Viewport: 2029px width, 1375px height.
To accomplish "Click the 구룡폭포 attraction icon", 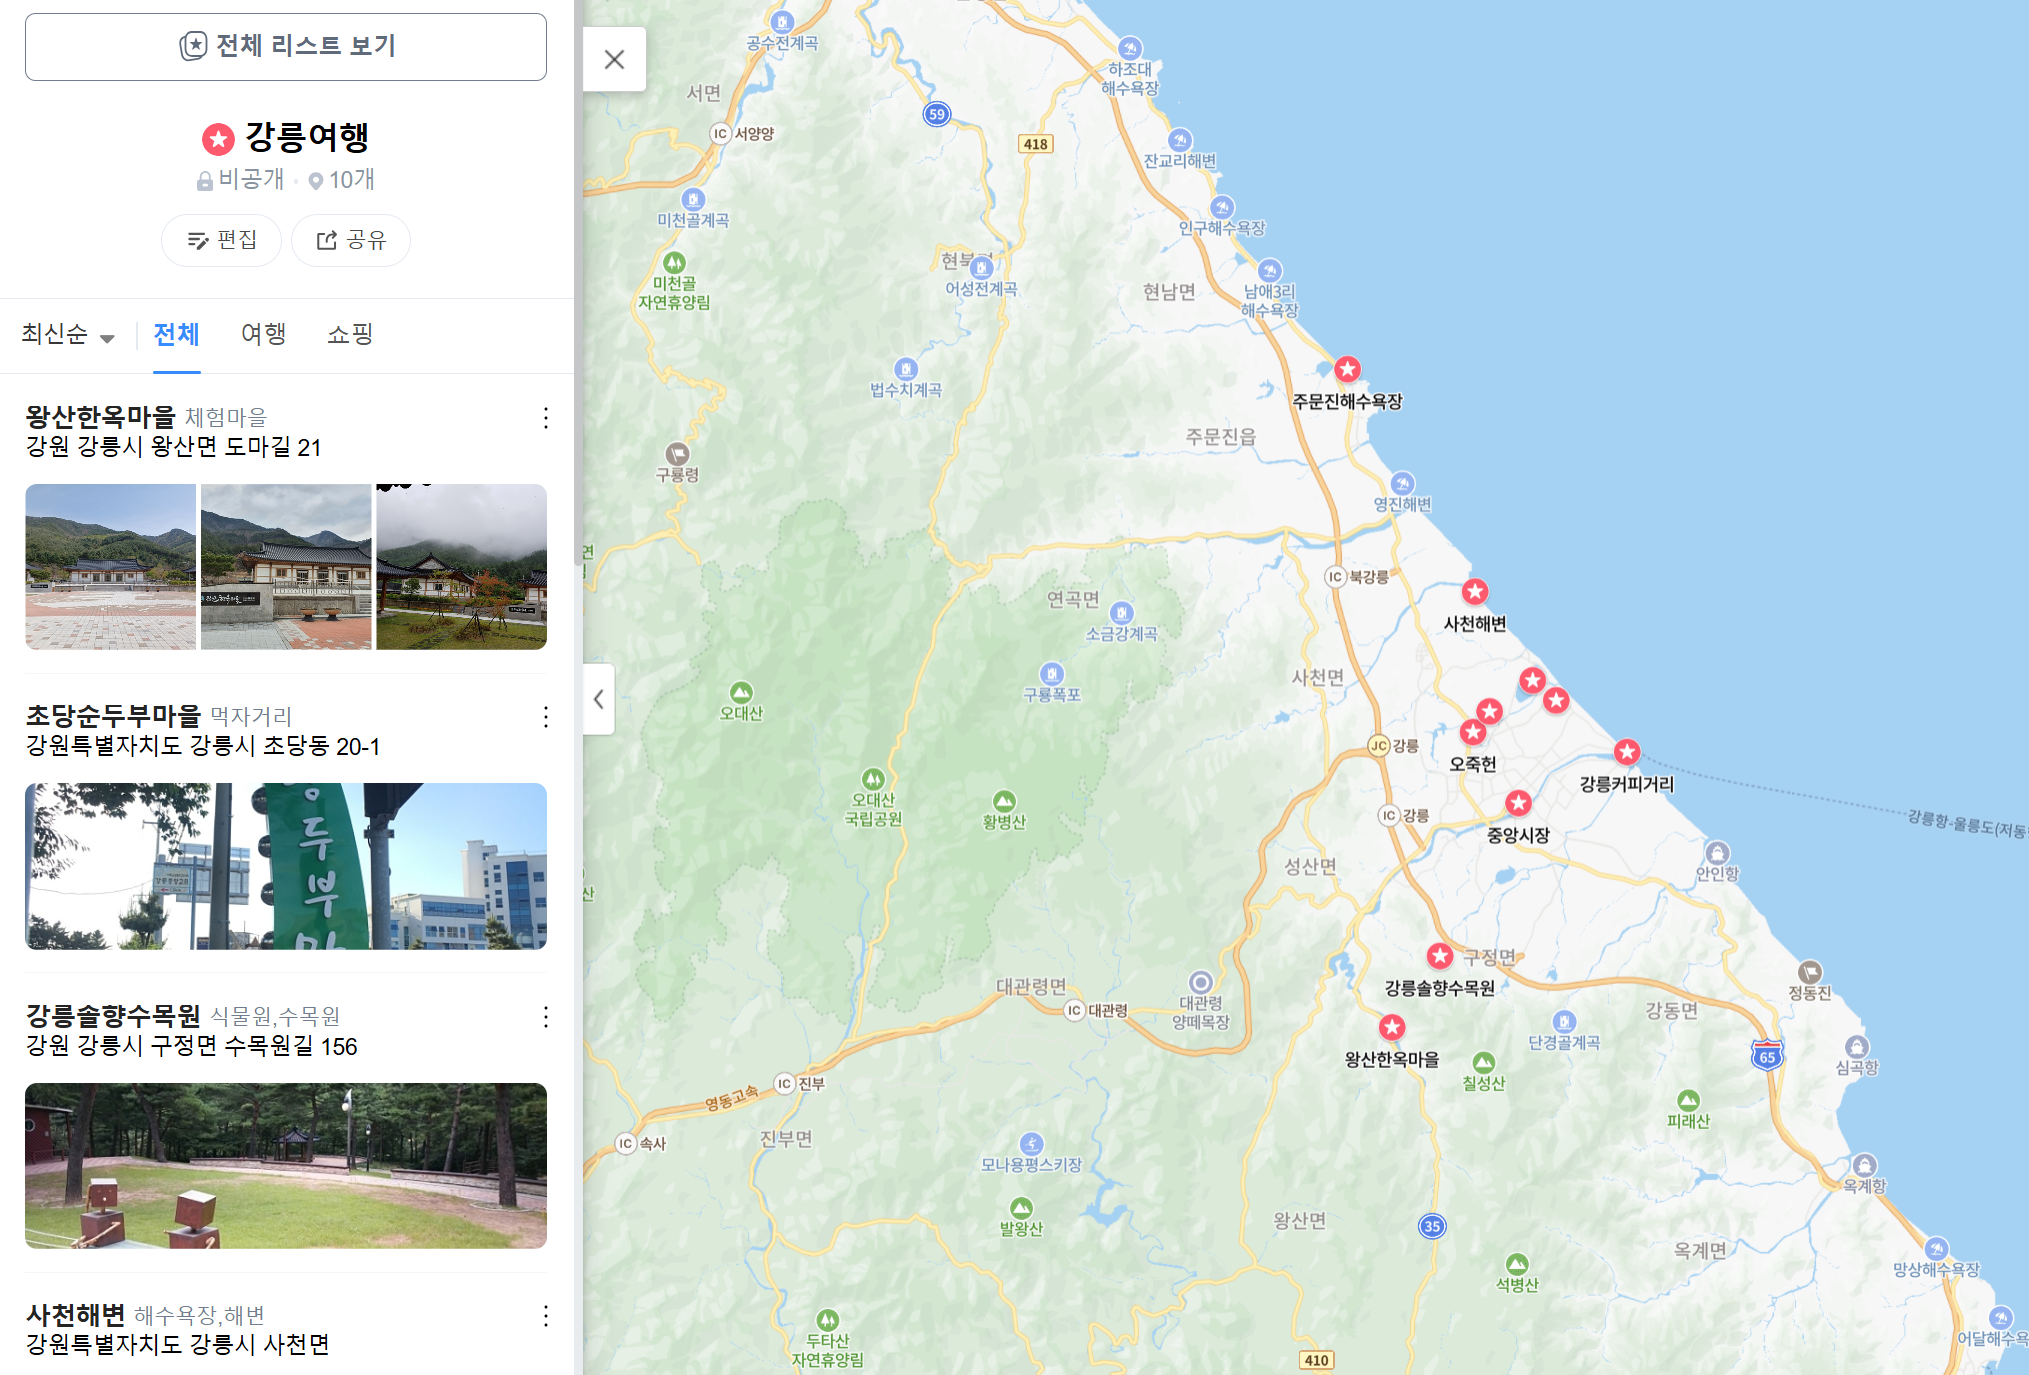I will pyautogui.click(x=1052, y=673).
